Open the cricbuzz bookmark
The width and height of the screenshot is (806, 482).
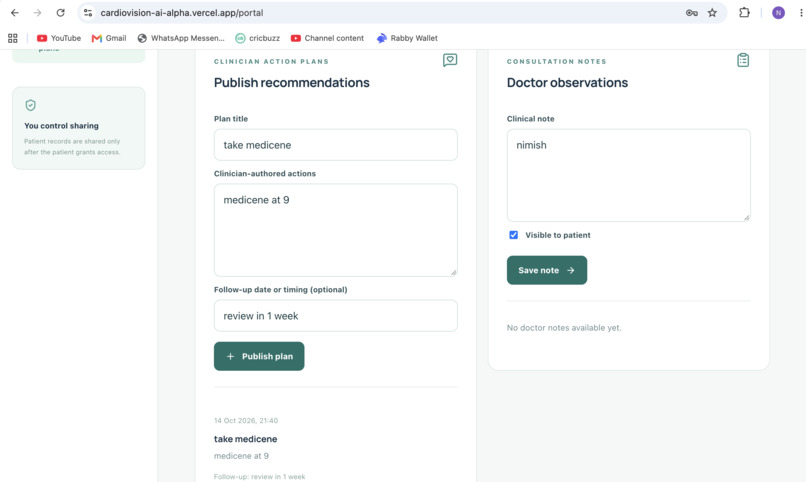pyautogui.click(x=258, y=38)
